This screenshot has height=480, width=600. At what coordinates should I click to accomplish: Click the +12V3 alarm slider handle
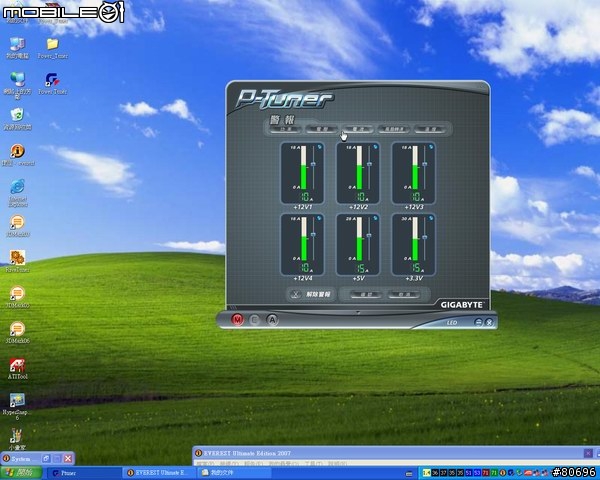click(x=424, y=164)
